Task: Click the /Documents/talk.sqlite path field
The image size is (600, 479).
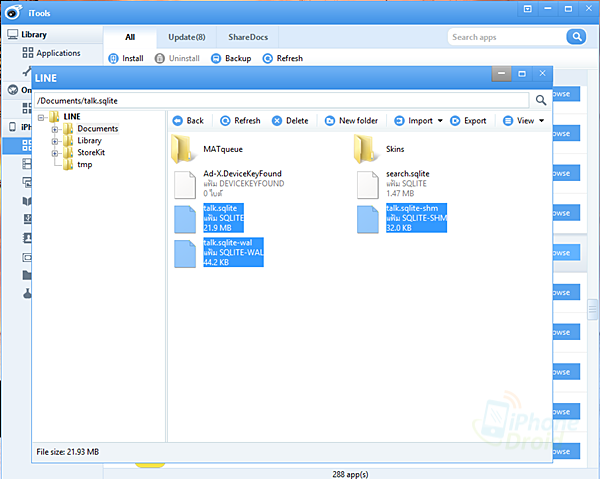Action: 282,100
